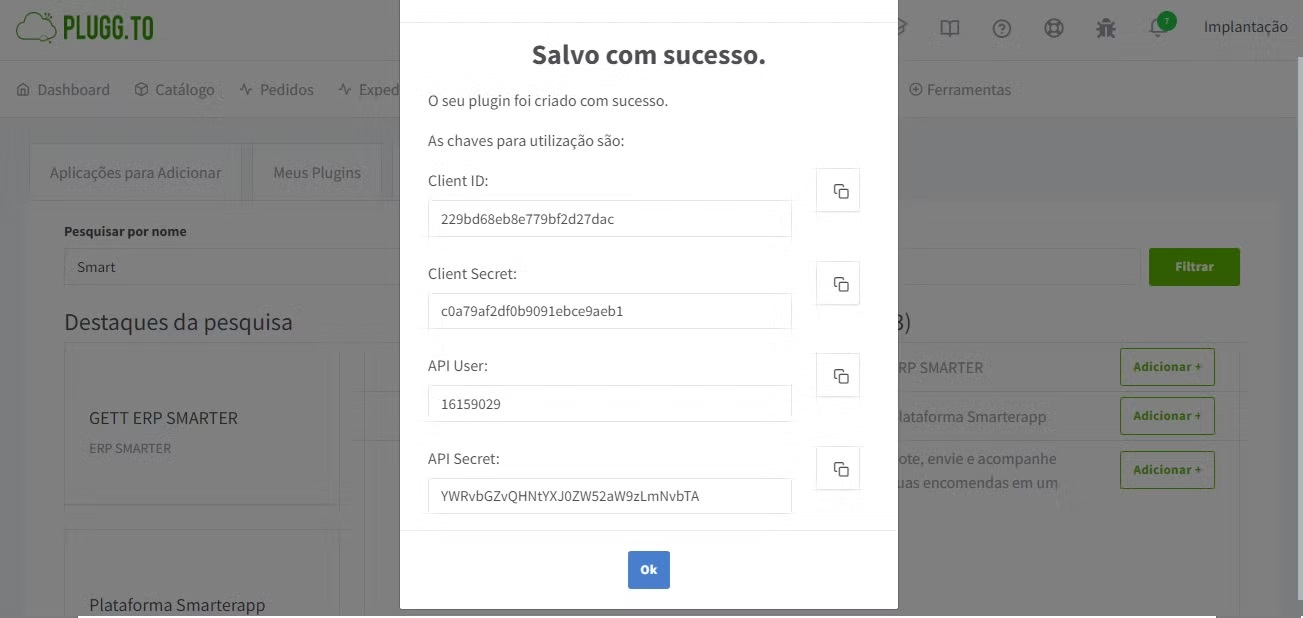Screen dimensions: 1303x618
Task: Open the Ferramentas menu
Action: [959, 89]
